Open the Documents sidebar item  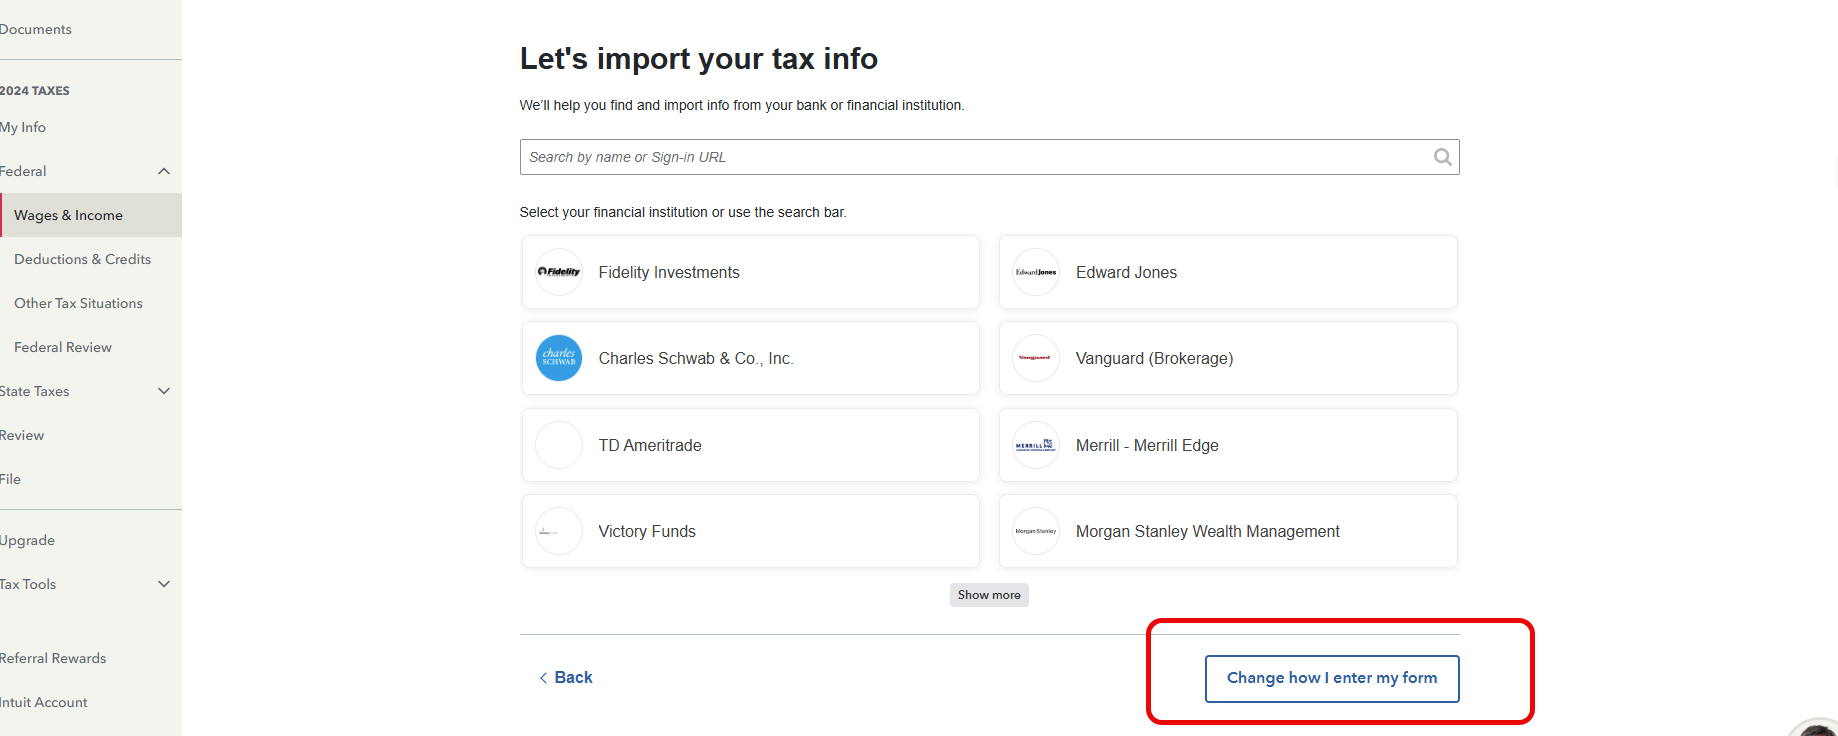[x=35, y=29]
